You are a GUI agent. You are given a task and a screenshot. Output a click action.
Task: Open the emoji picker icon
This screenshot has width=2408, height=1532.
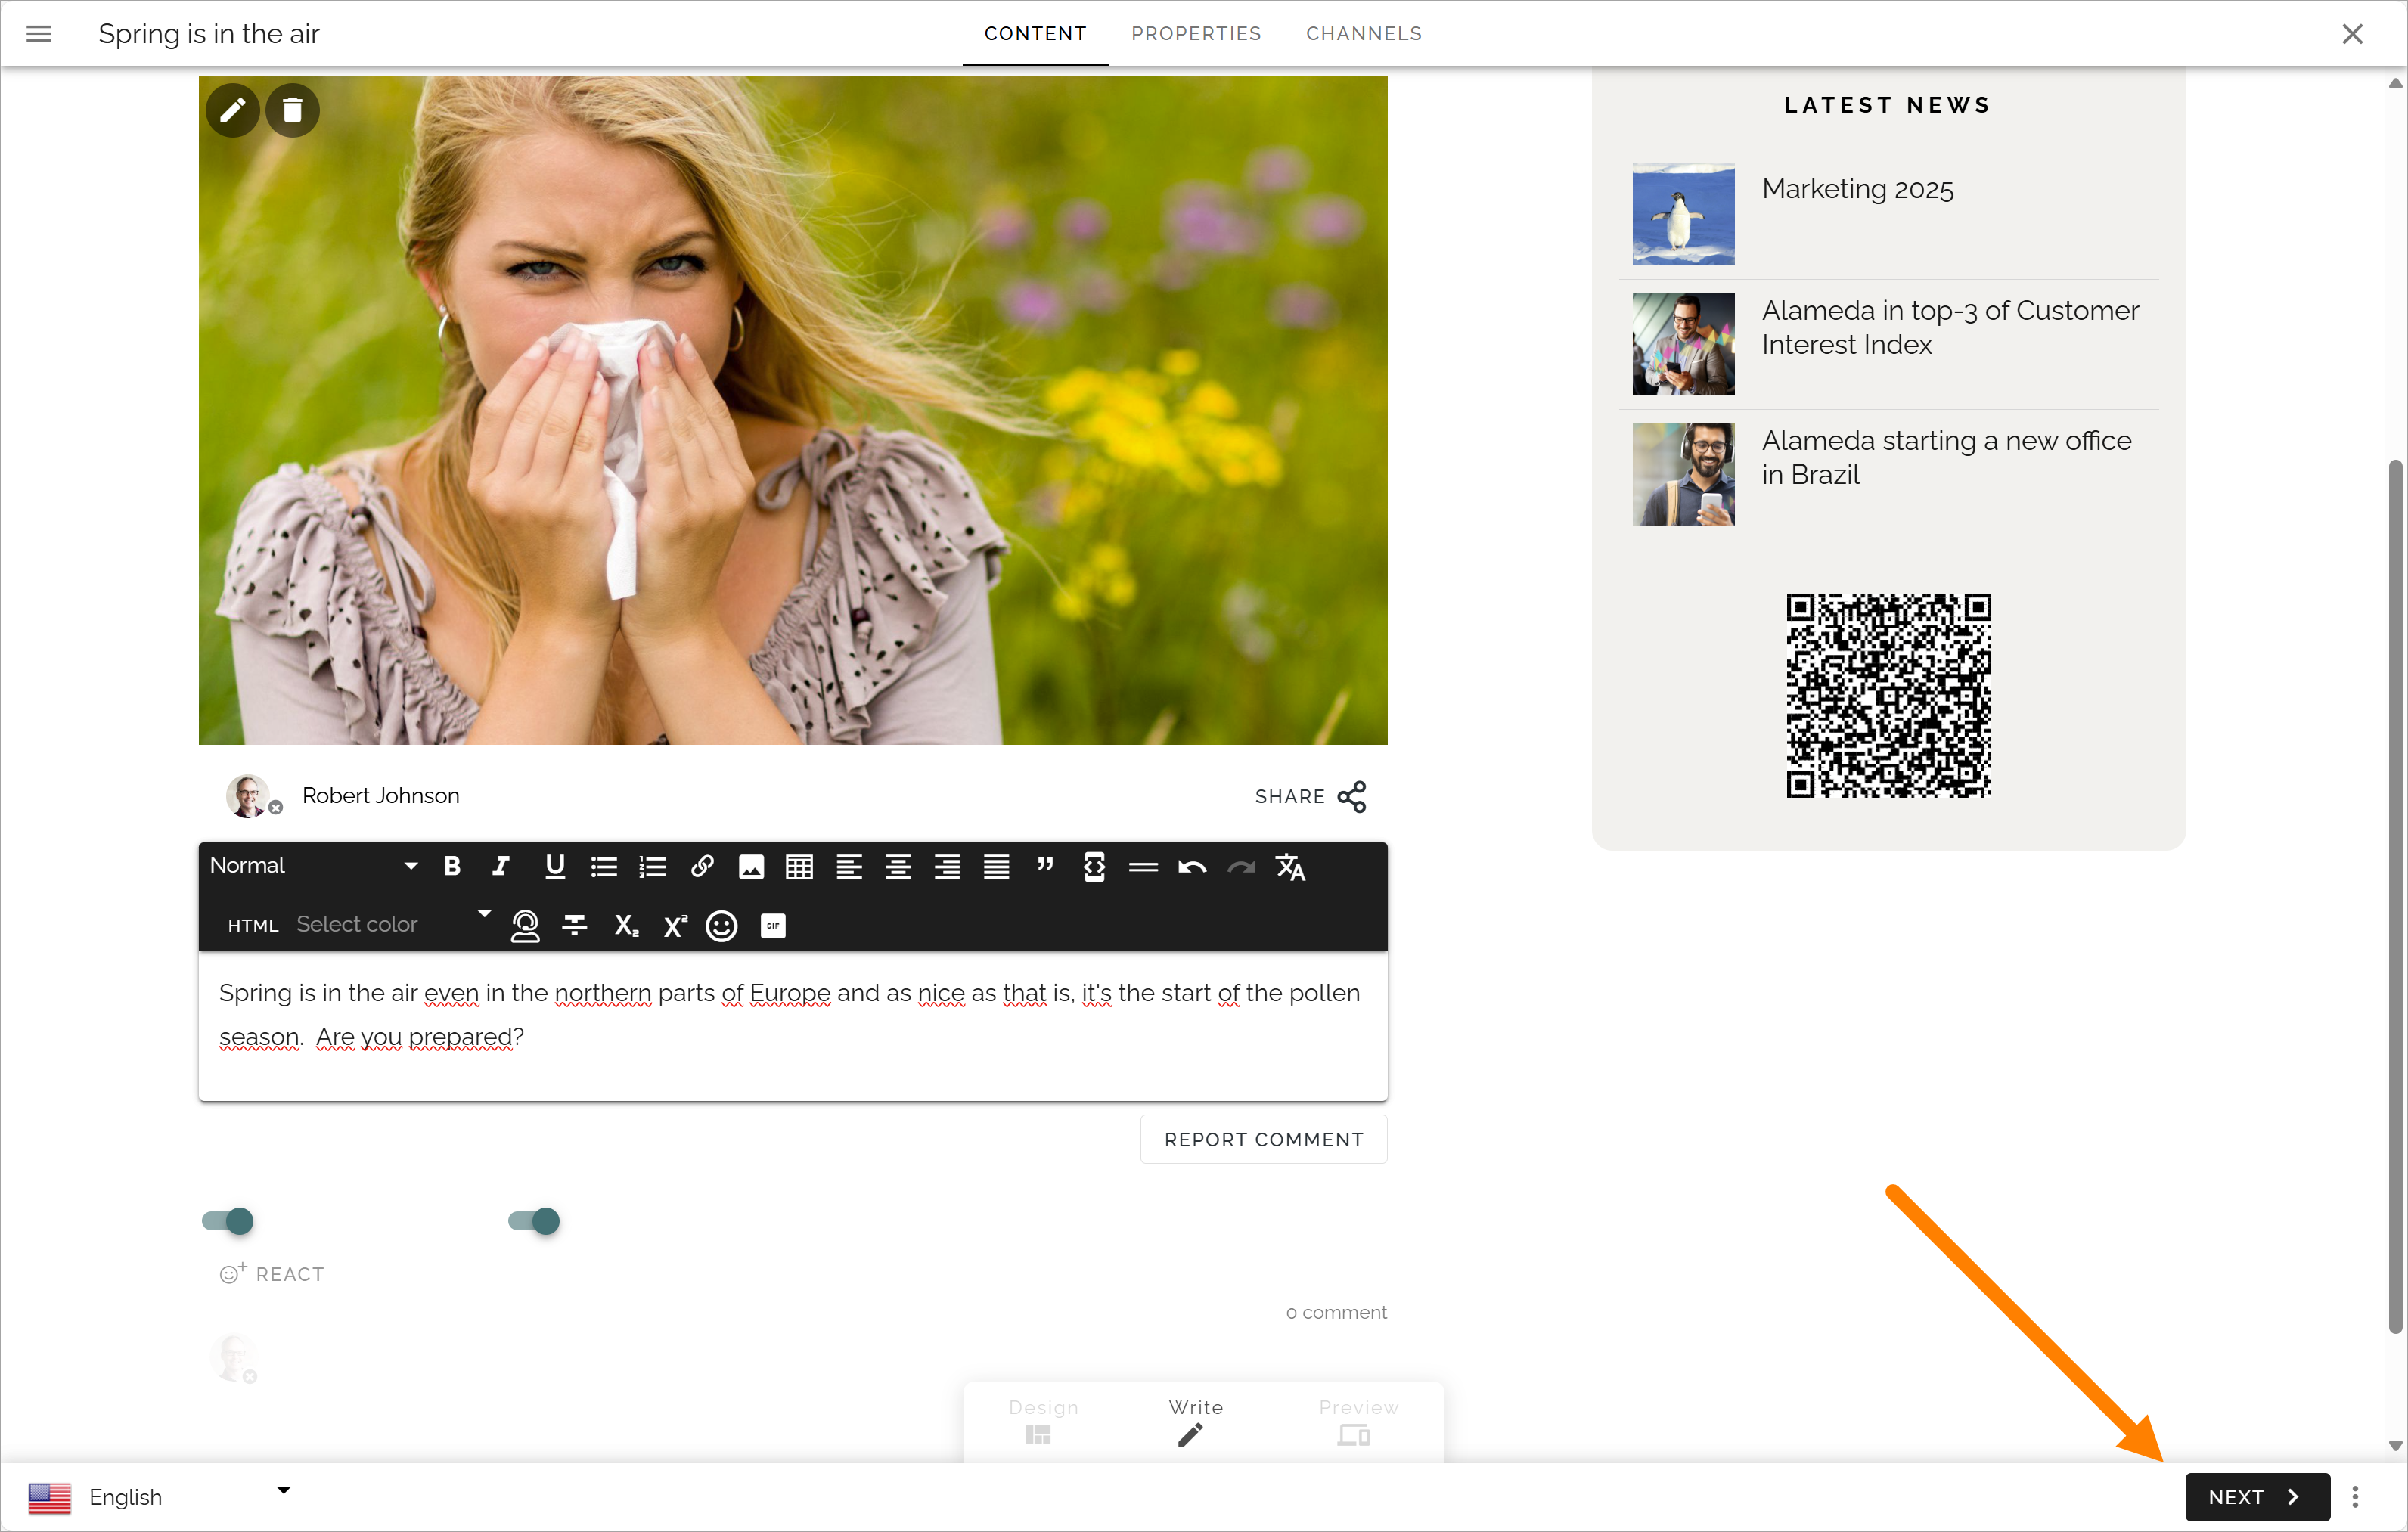(x=721, y=926)
